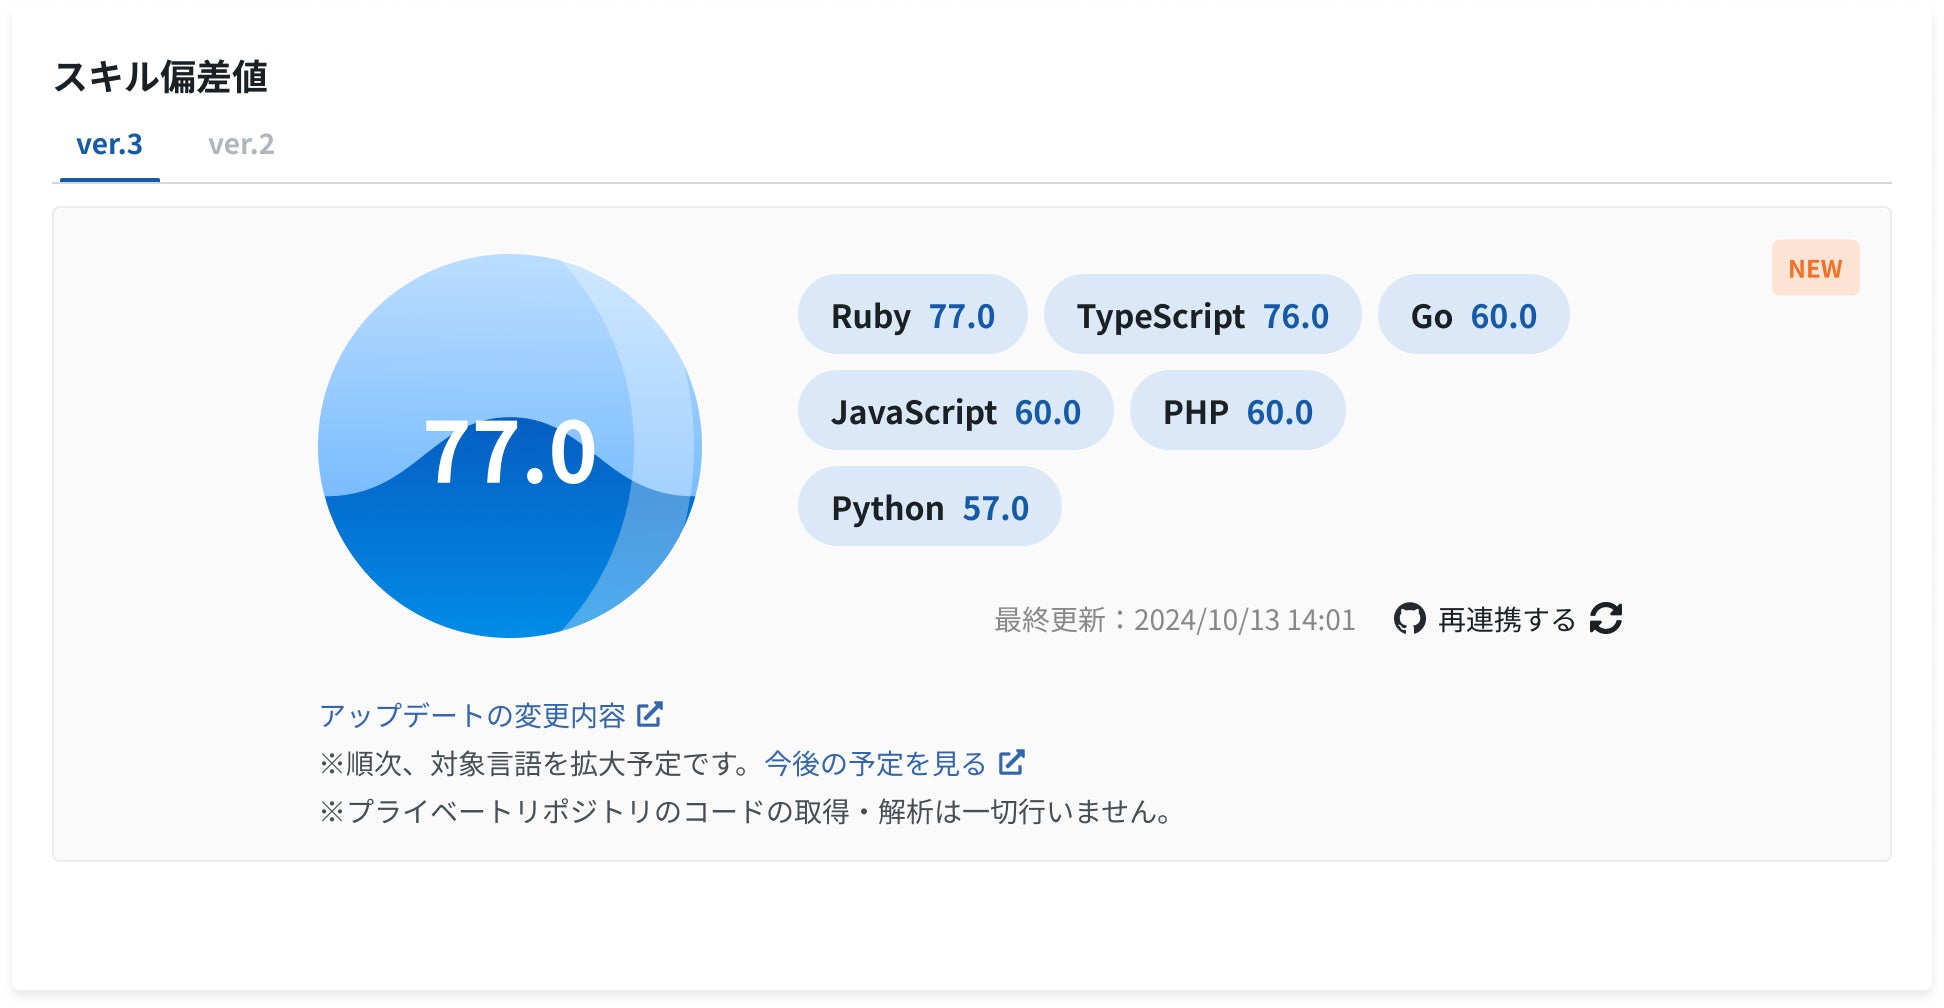Open the 今後の予定を見る link

pos(875,763)
